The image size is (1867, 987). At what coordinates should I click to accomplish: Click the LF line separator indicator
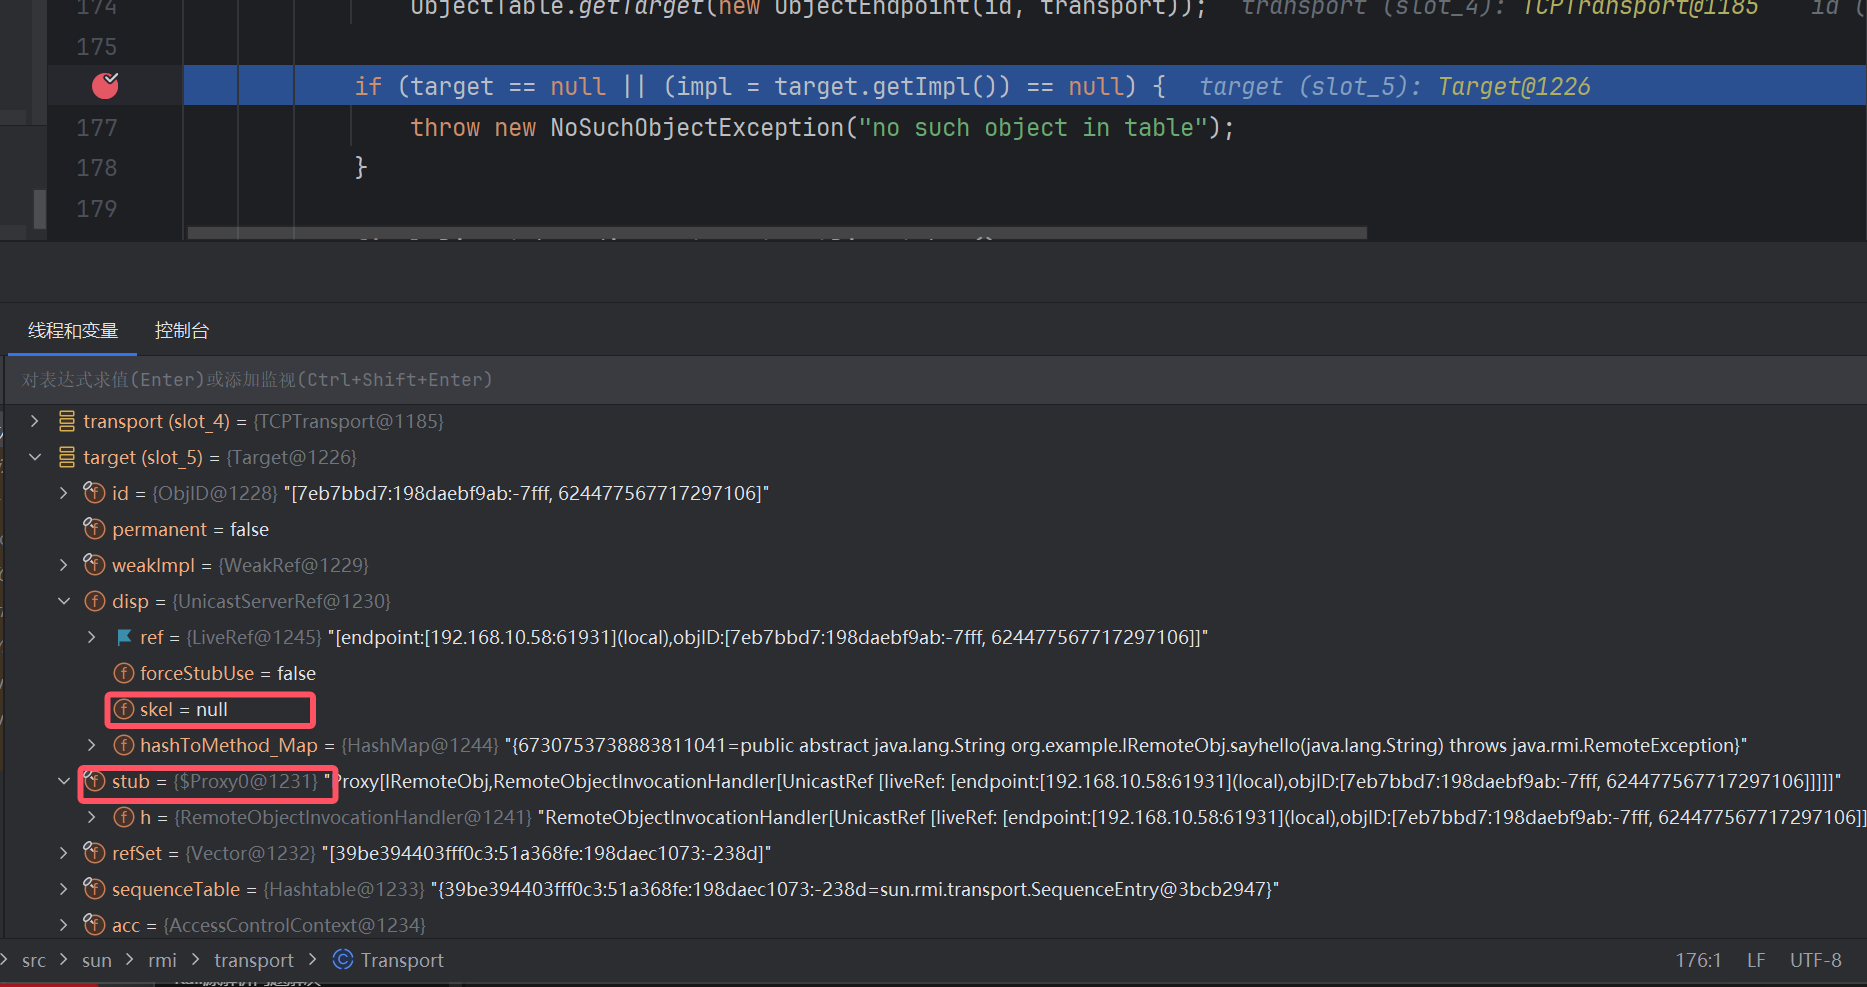click(1756, 960)
